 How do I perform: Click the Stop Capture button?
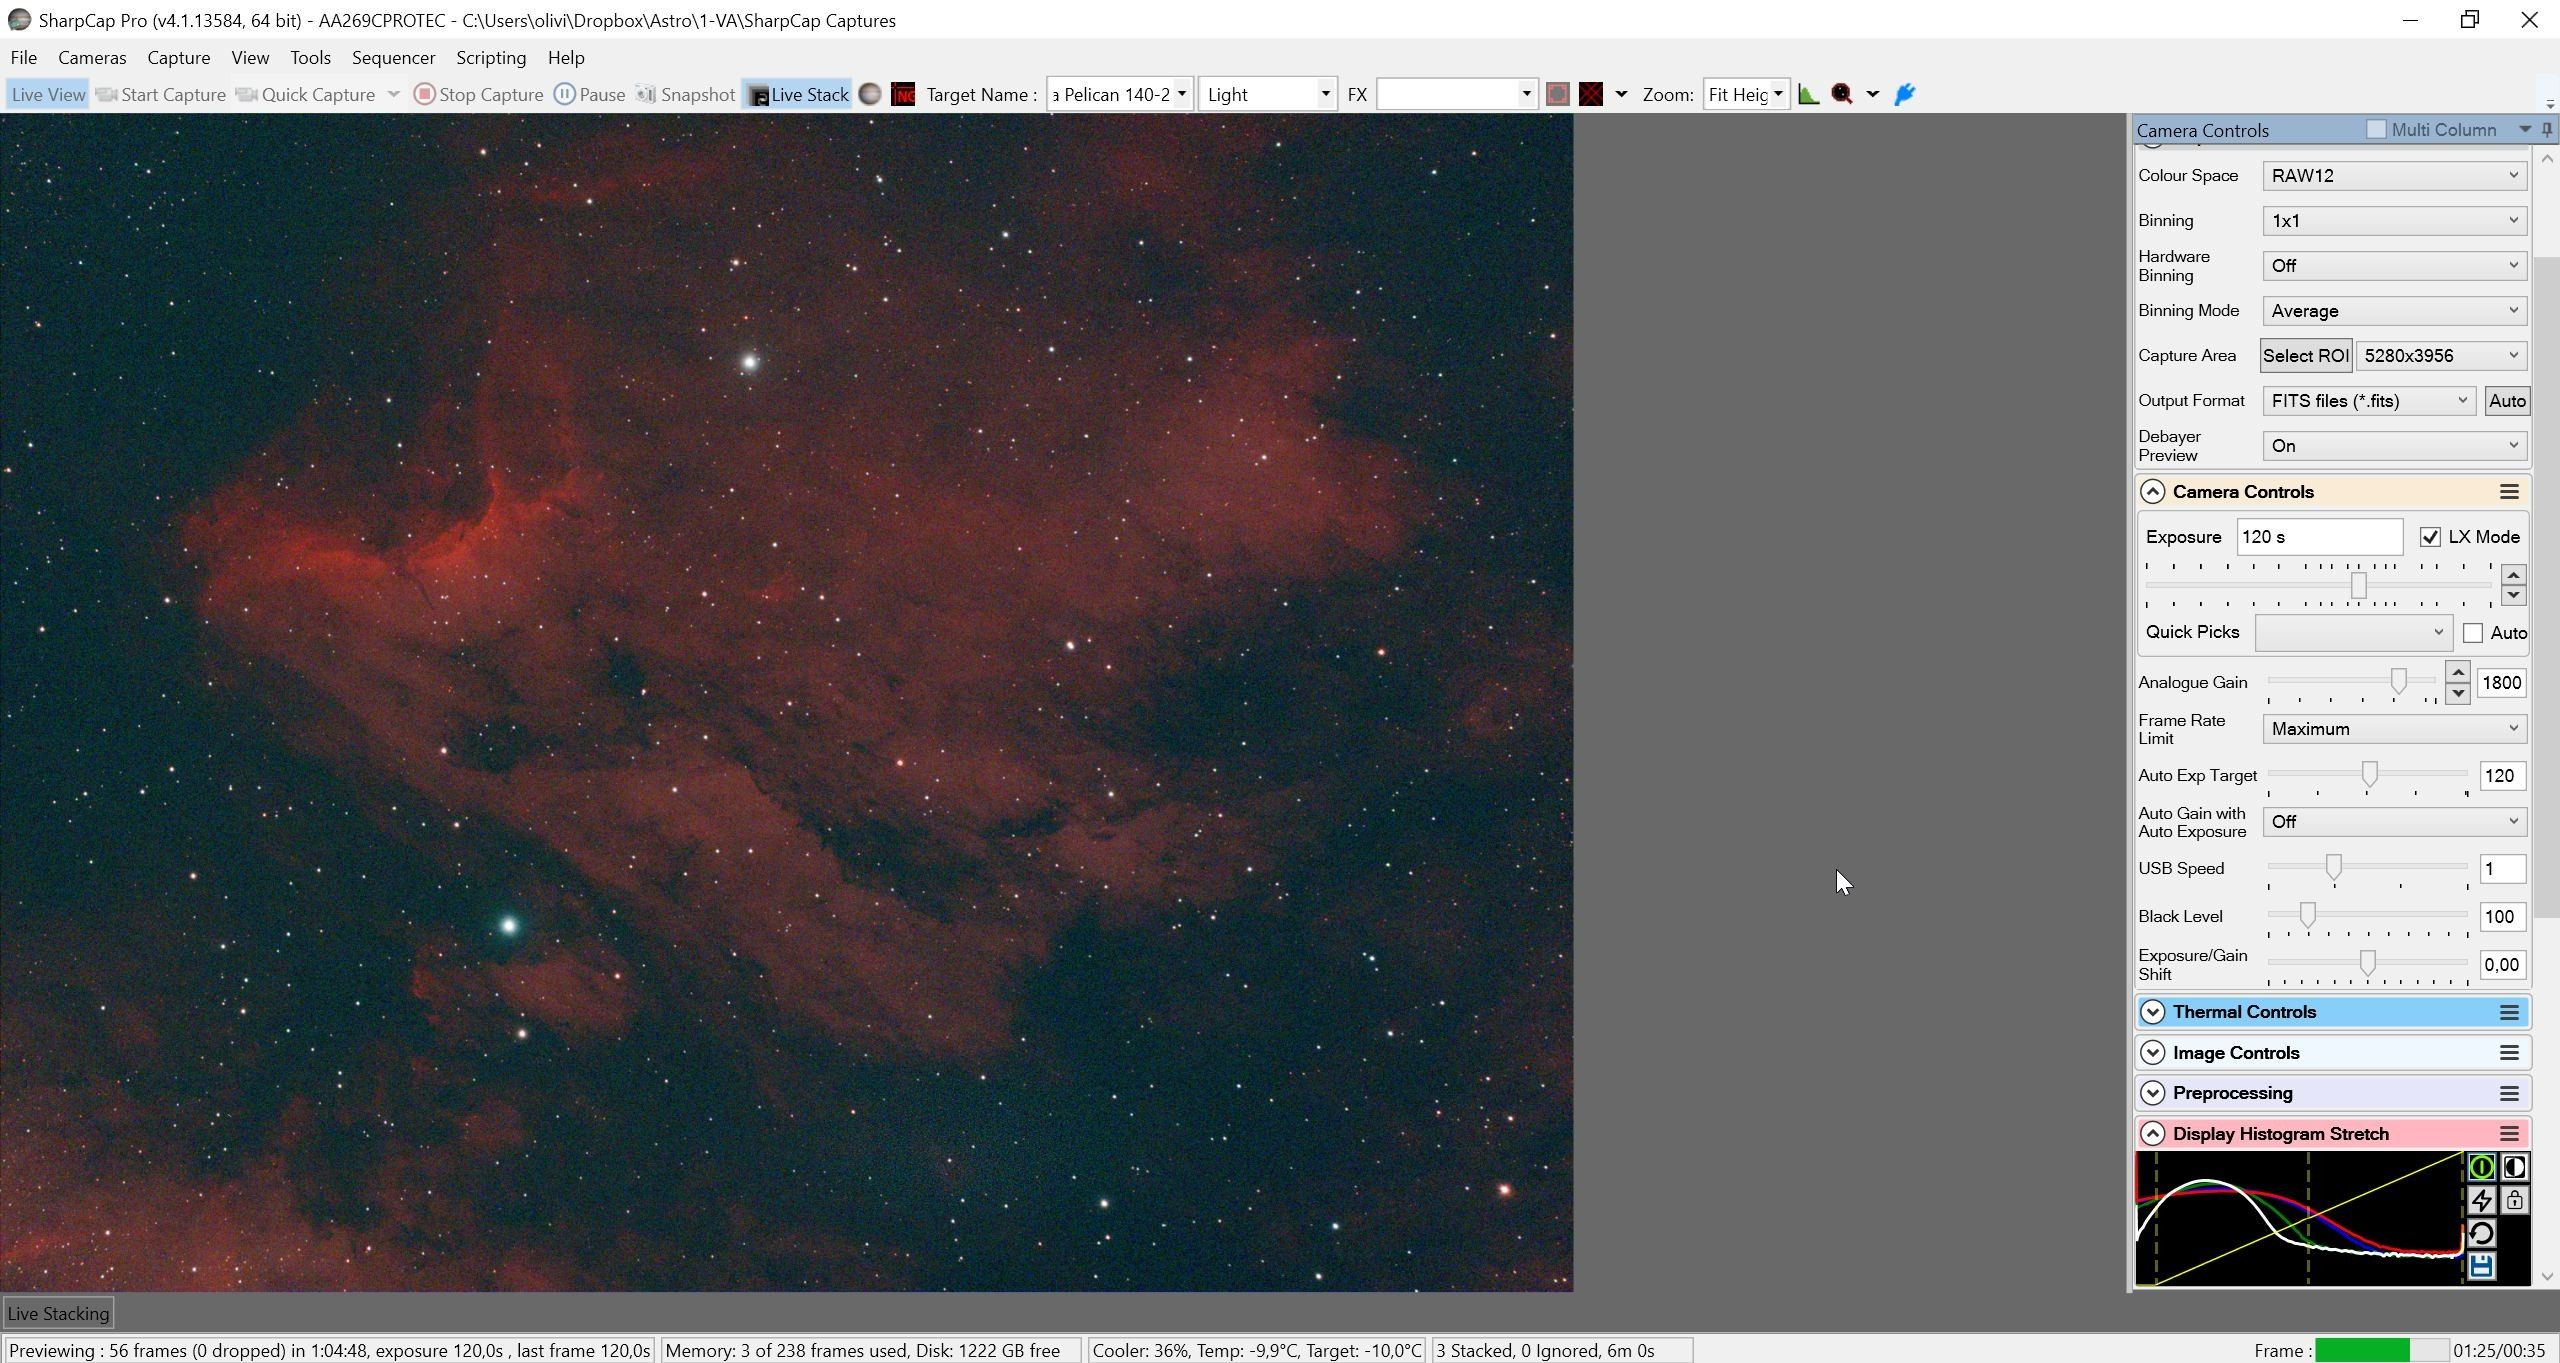[479, 94]
